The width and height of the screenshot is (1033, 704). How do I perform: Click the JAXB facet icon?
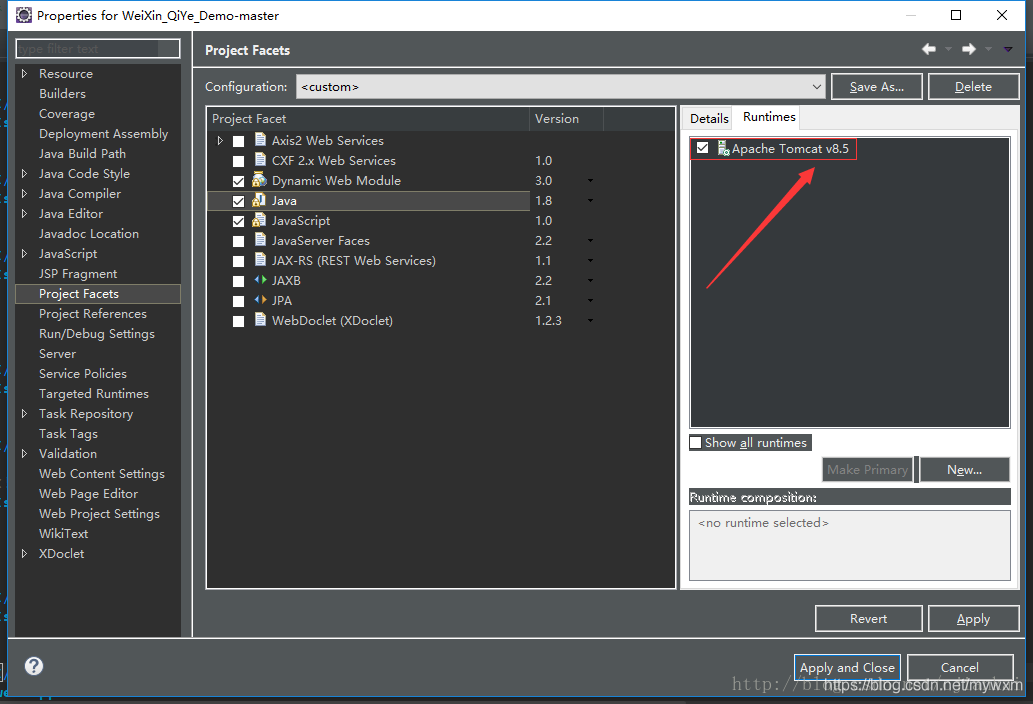coord(260,280)
